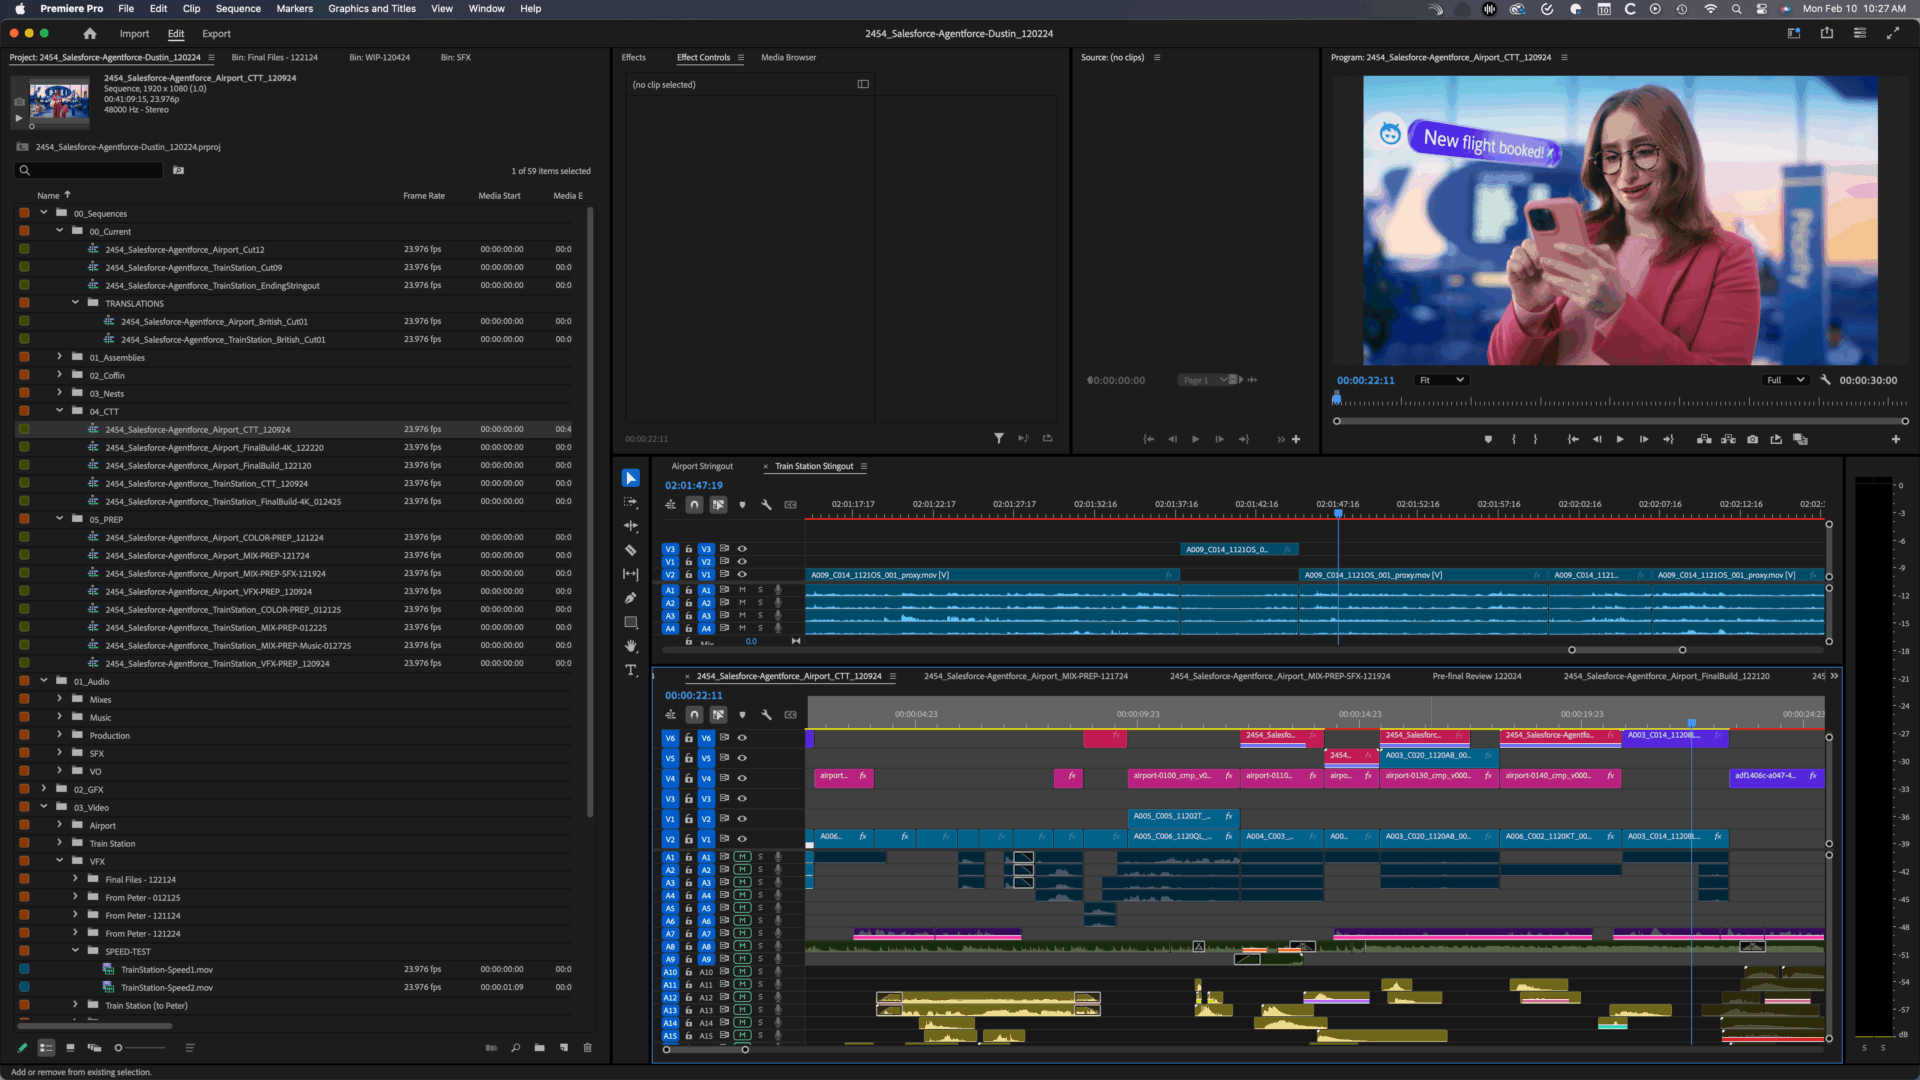Adjust the Project panel thumbnail zoom slider
The height and width of the screenshot is (1080, 1920).
click(x=120, y=1048)
